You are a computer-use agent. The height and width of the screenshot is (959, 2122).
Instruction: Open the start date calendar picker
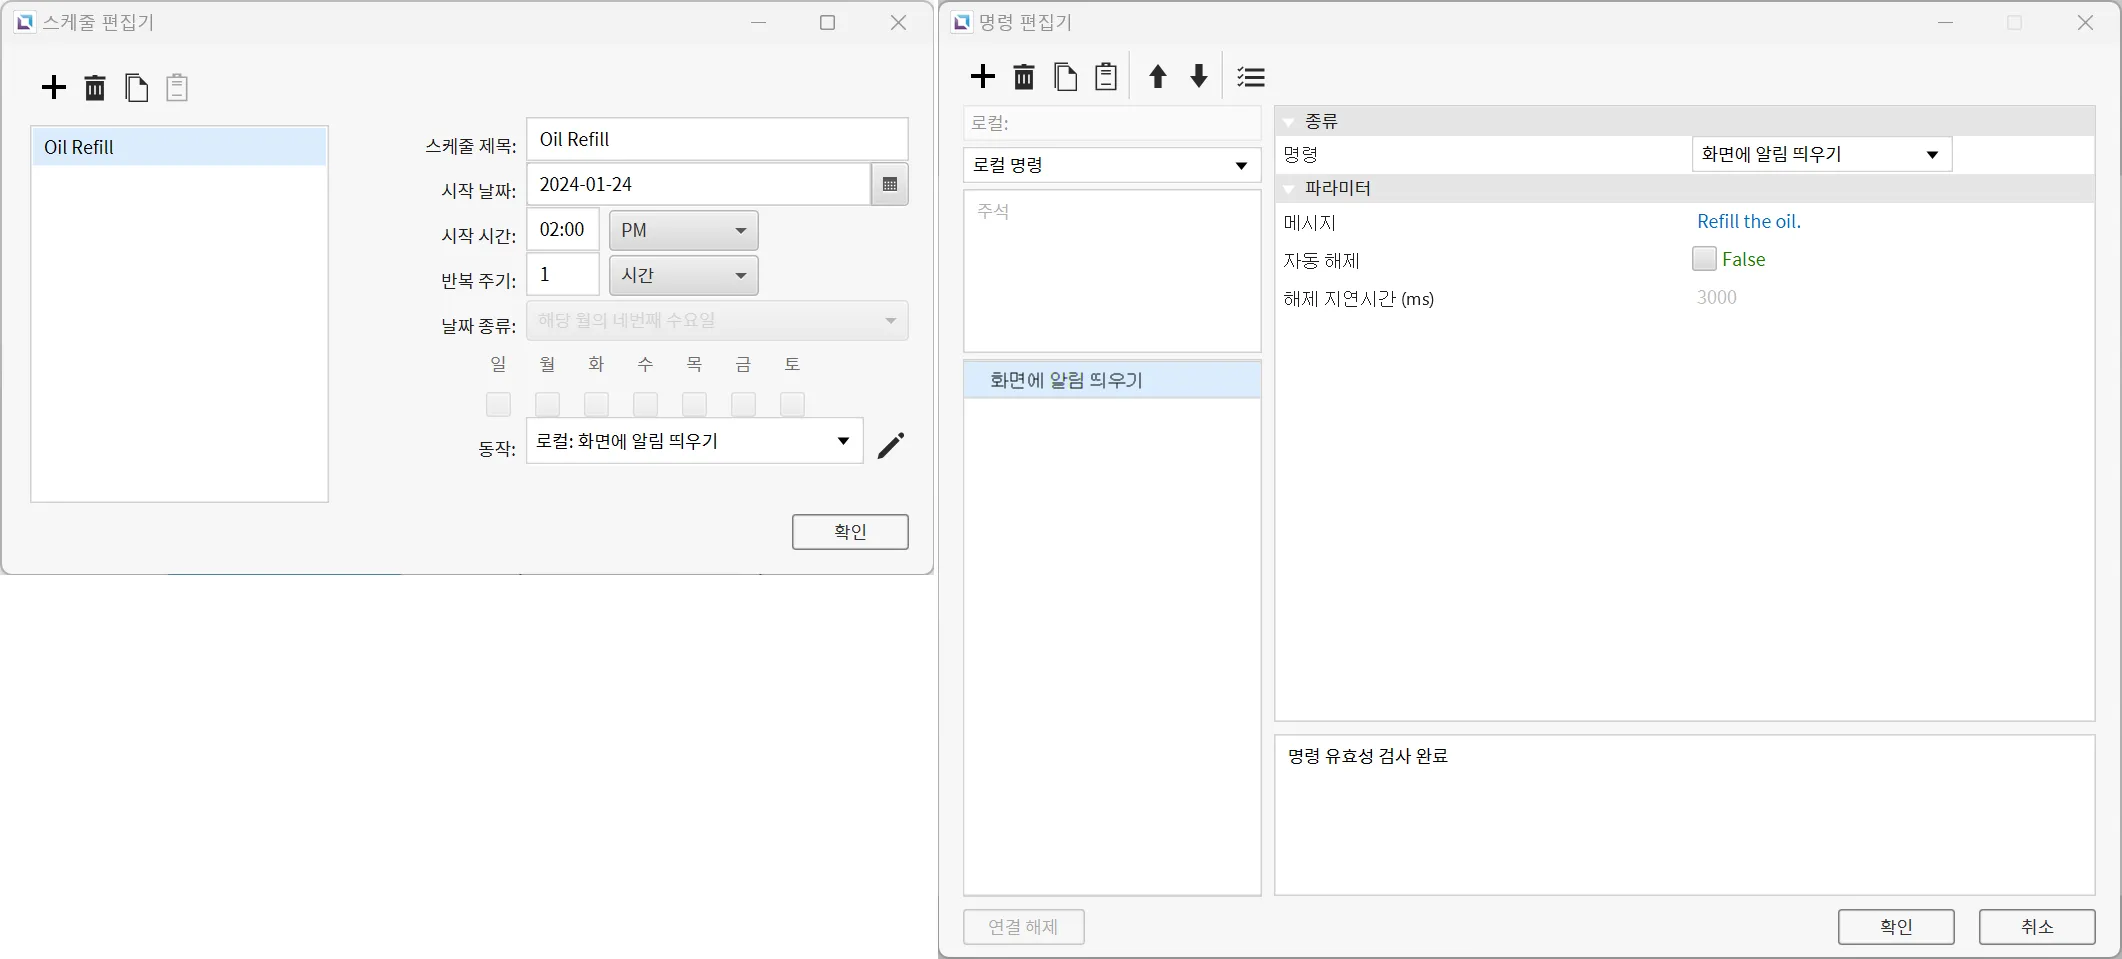(x=889, y=185)
